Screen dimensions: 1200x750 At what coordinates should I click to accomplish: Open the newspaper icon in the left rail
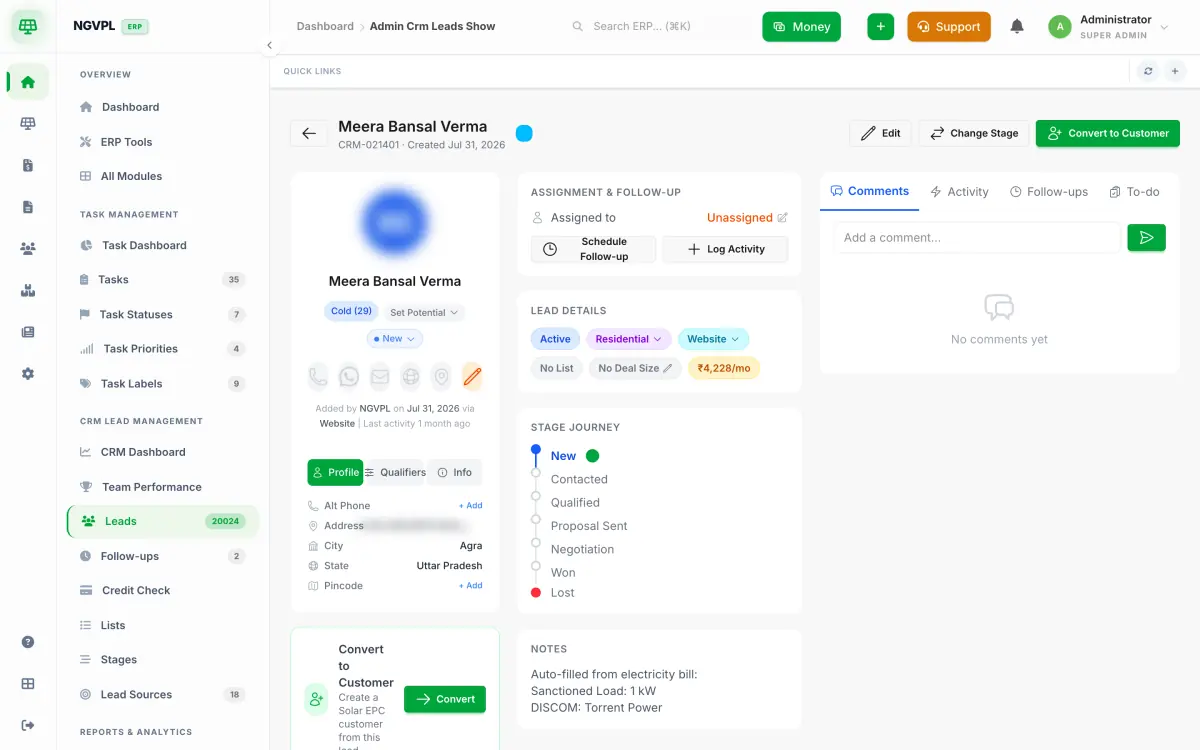pyautogui.click(x=28, y=332)
